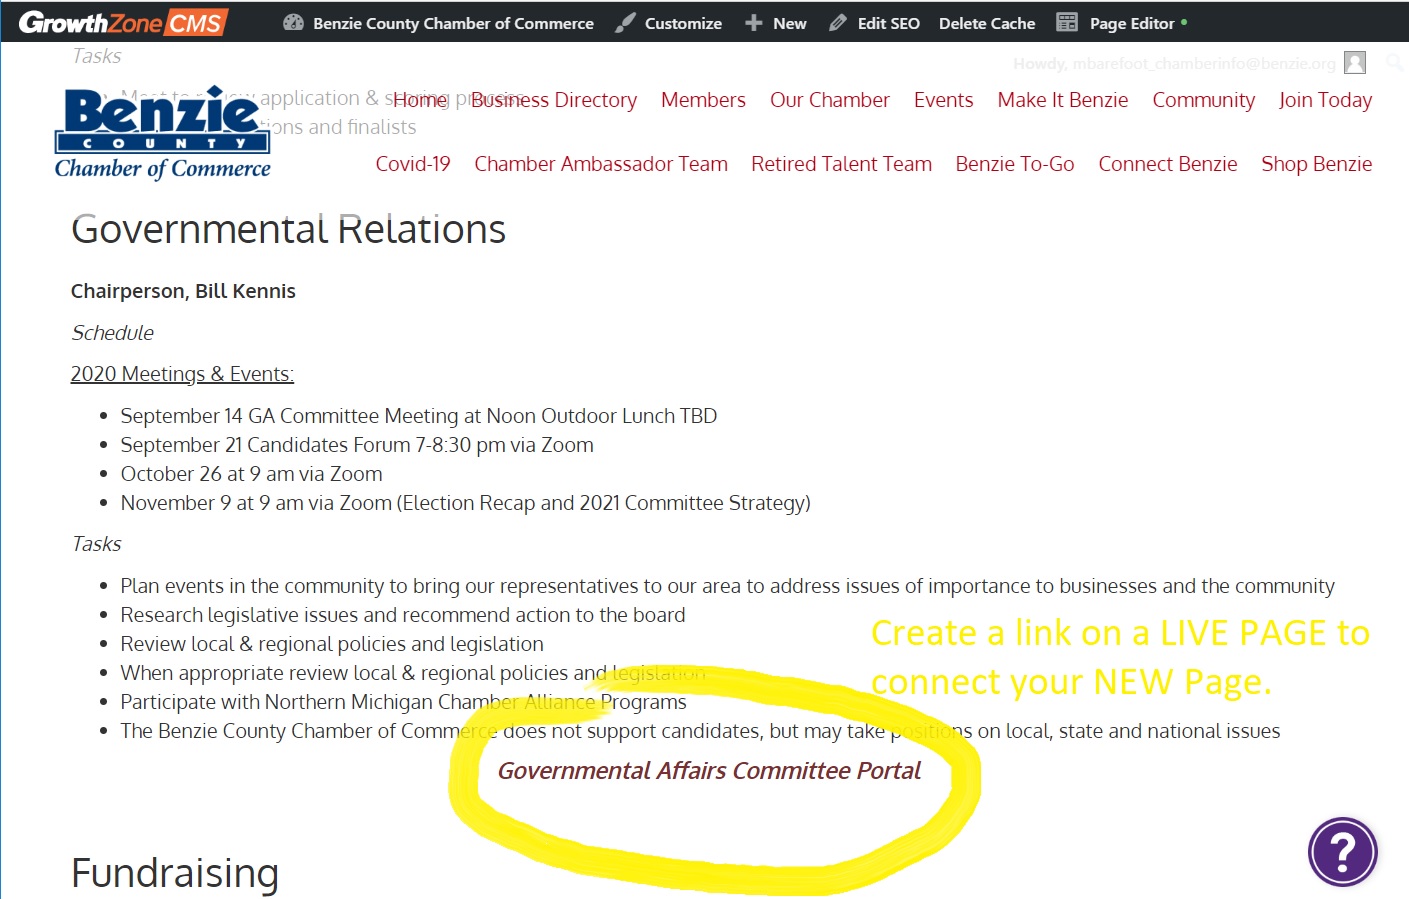Click the Chairperson, Bill Kennis text

point(183,291)
